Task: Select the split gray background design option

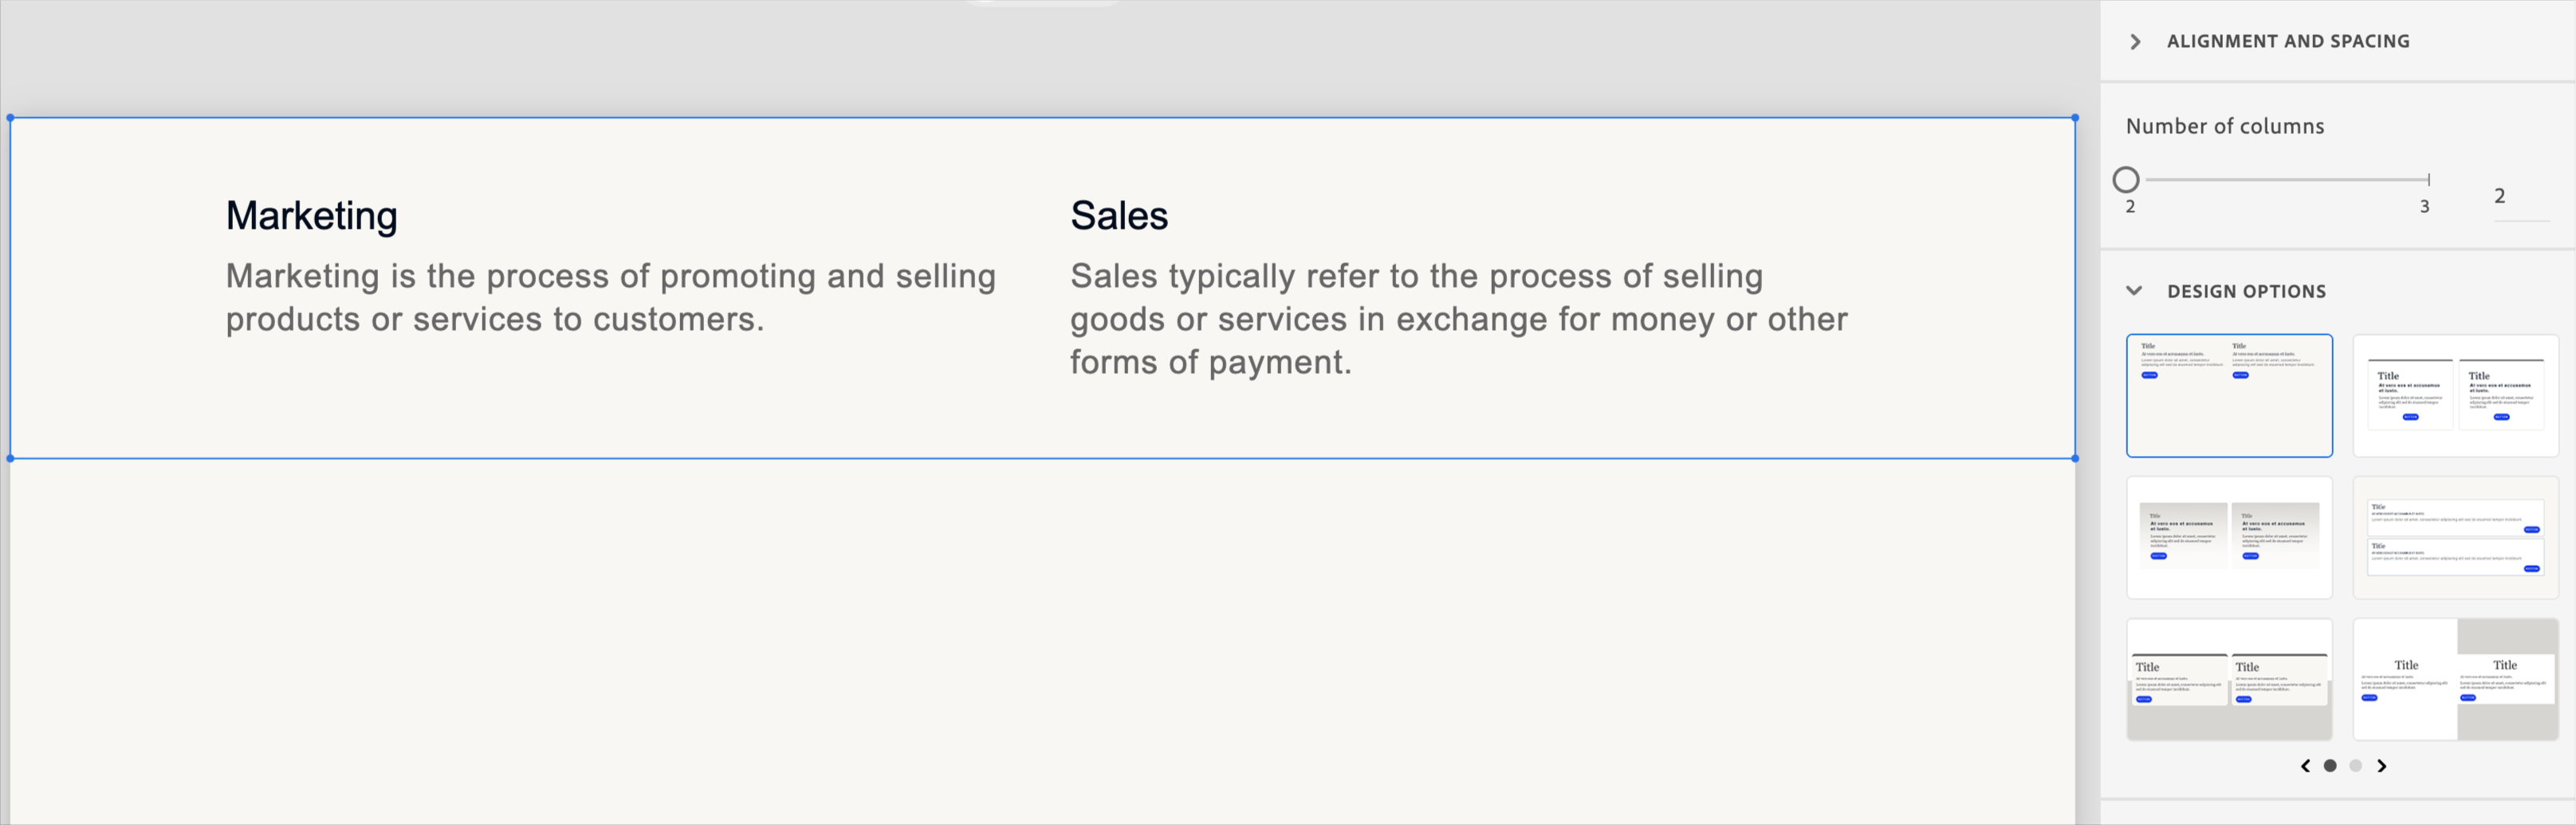Action: [2455, 678]
